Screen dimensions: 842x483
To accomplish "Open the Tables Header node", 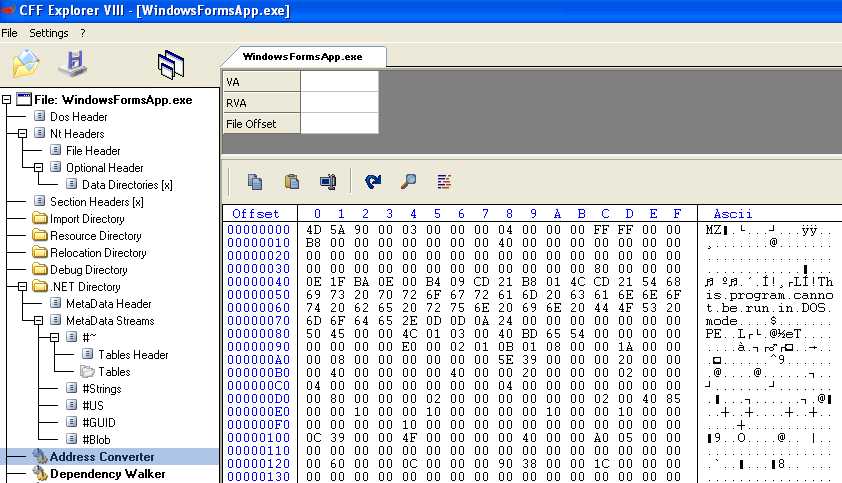I will (133, 355).
